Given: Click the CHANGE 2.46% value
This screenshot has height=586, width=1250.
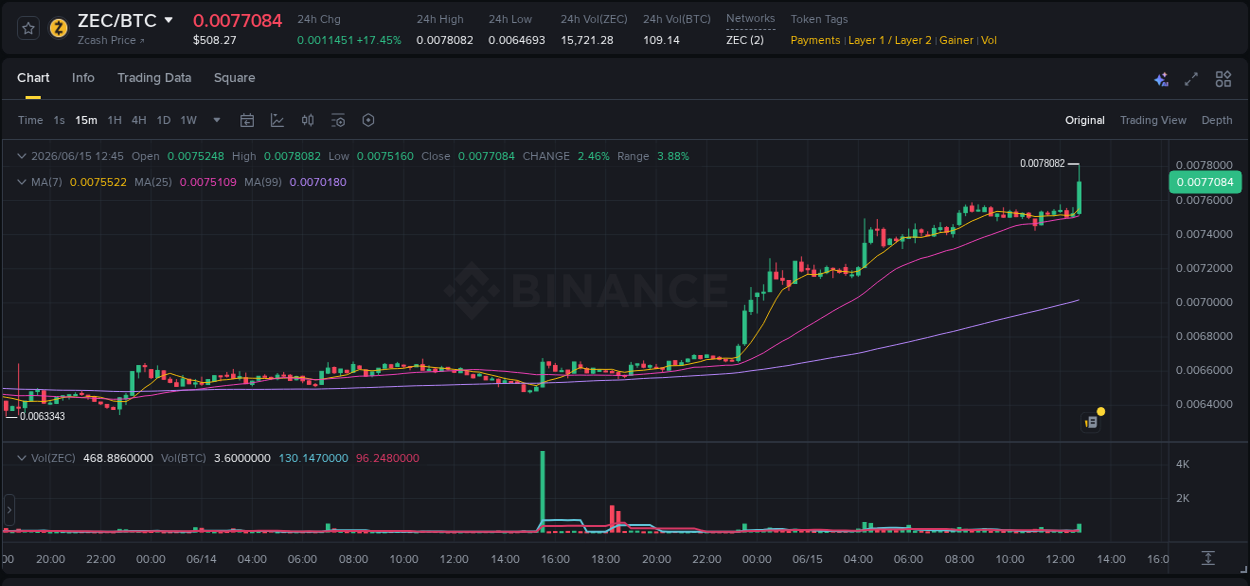Looking at the screenshot, I should [x=593, y=156].
